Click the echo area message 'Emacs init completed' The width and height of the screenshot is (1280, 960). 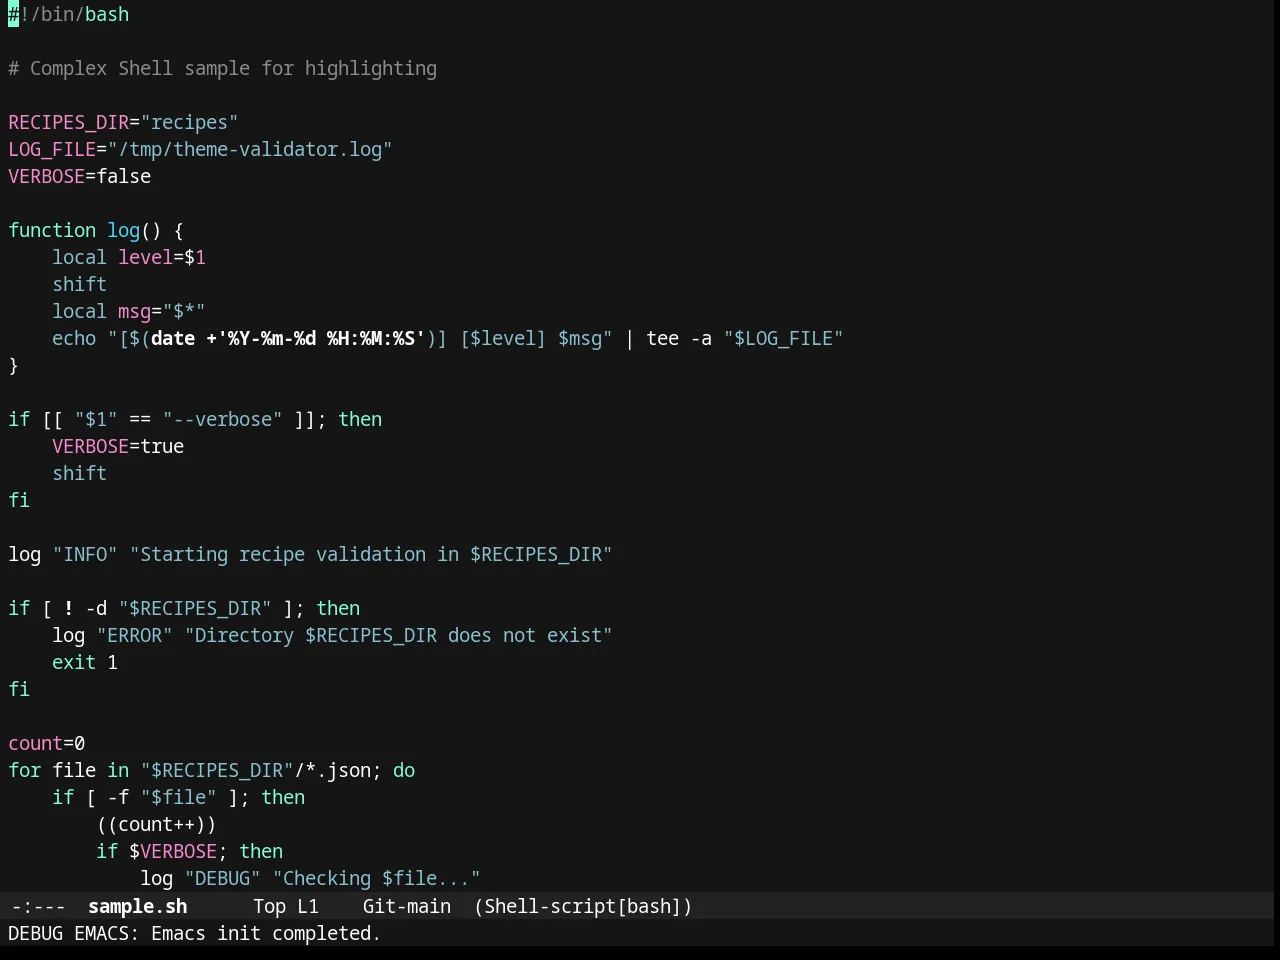[265, 933]
